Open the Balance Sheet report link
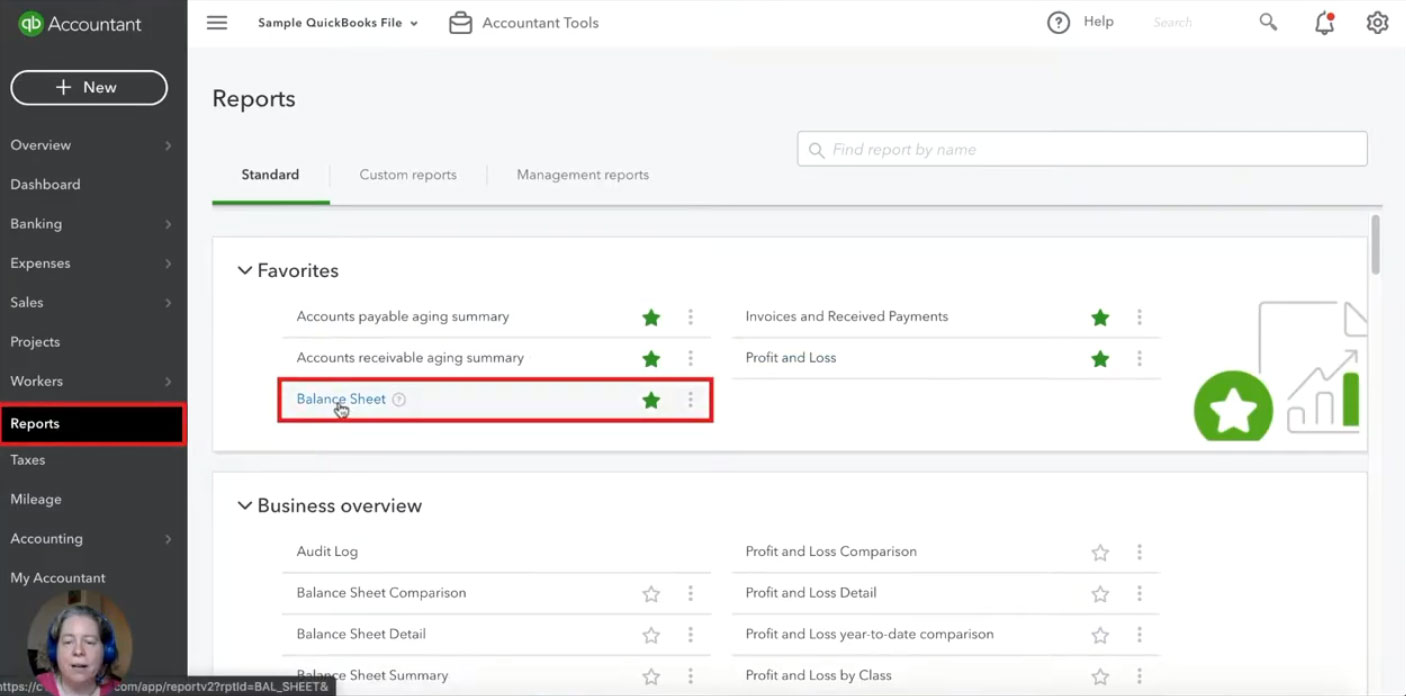Viewport: 1406px width, 696px height. click(341, 399)
